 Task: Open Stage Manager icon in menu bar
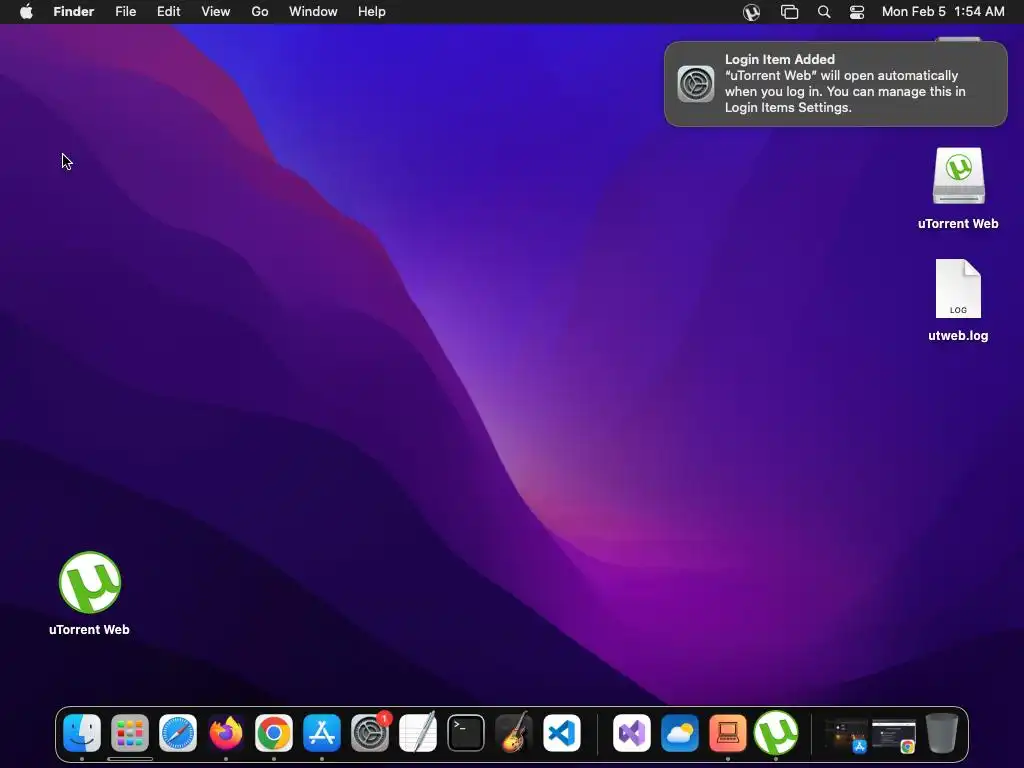click(790, 12)
